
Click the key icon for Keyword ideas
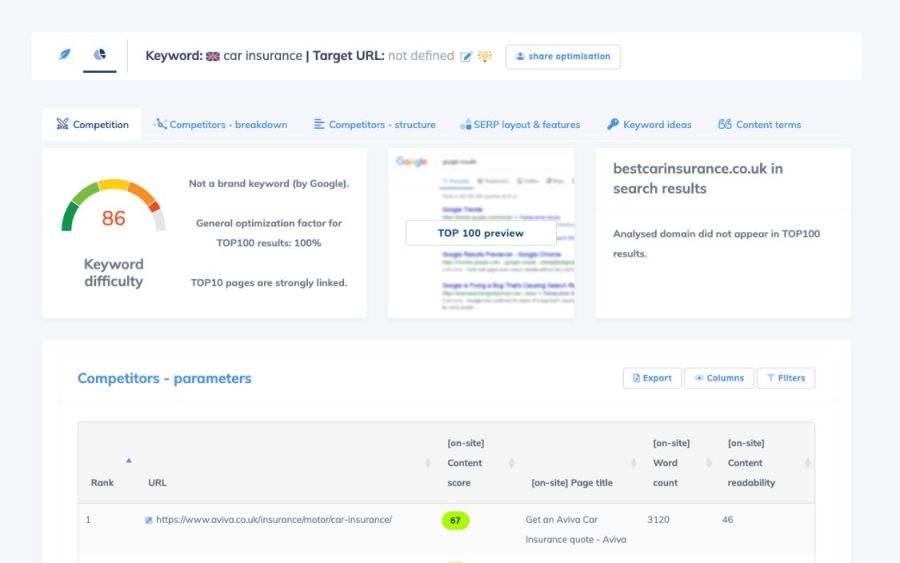click(x=613, y=124)
